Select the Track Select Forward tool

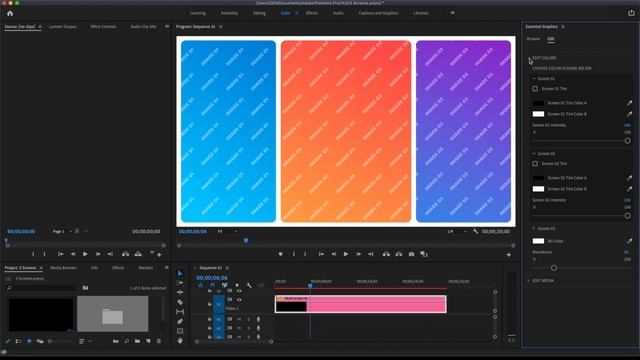pos(180,282)
